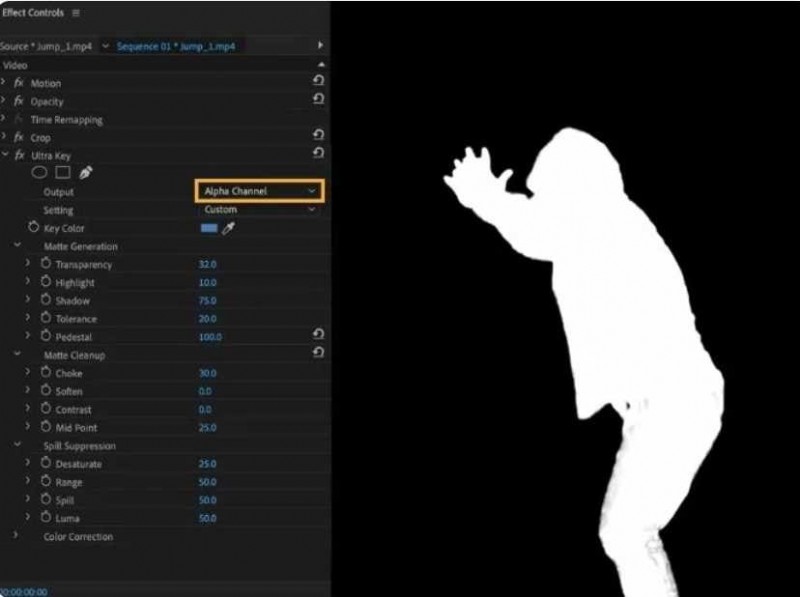Enable the Key Color animation stopwatch
Screen dimensions: 800x597
click(29, 228)
